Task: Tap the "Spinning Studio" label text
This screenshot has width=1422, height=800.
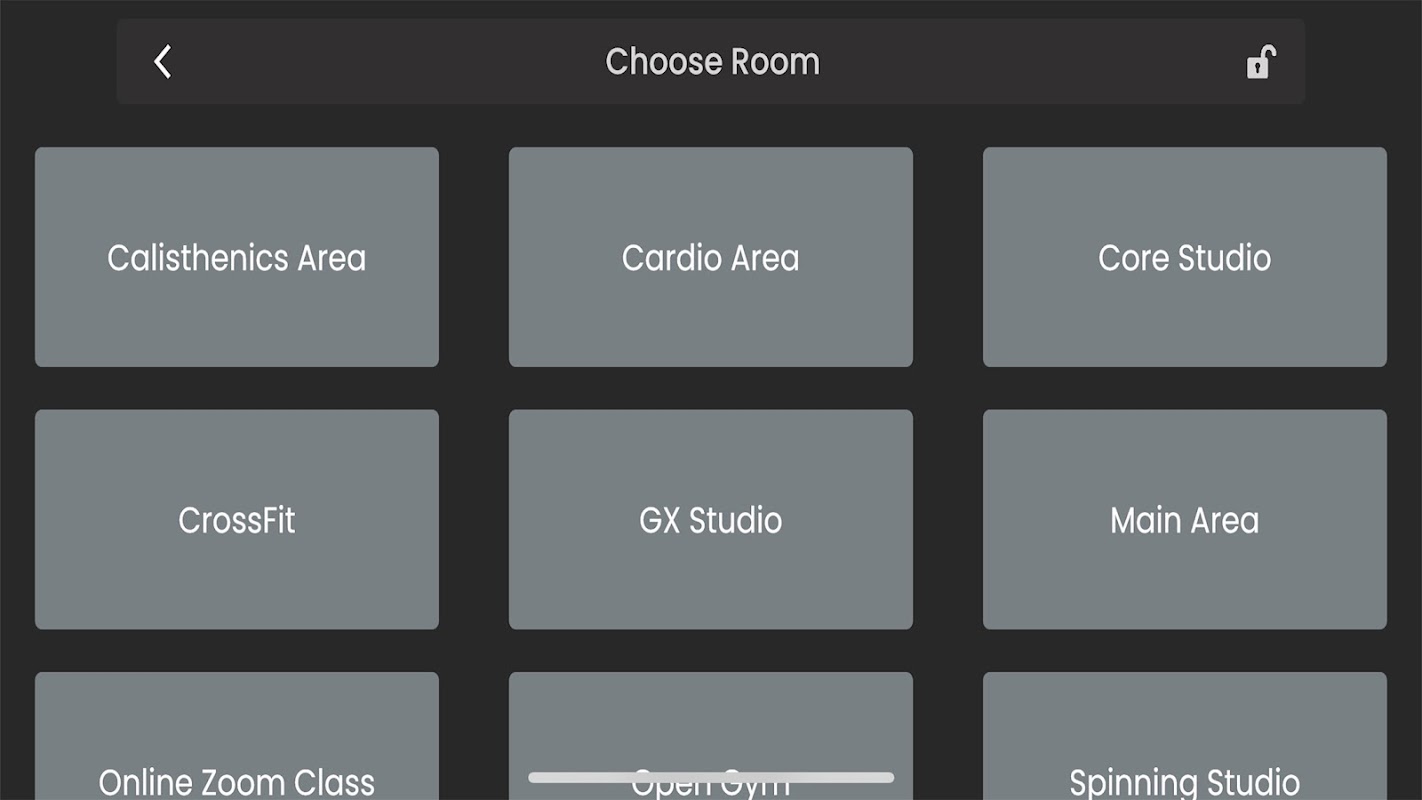Action: pyautogui.click(x=1184, y=781)
